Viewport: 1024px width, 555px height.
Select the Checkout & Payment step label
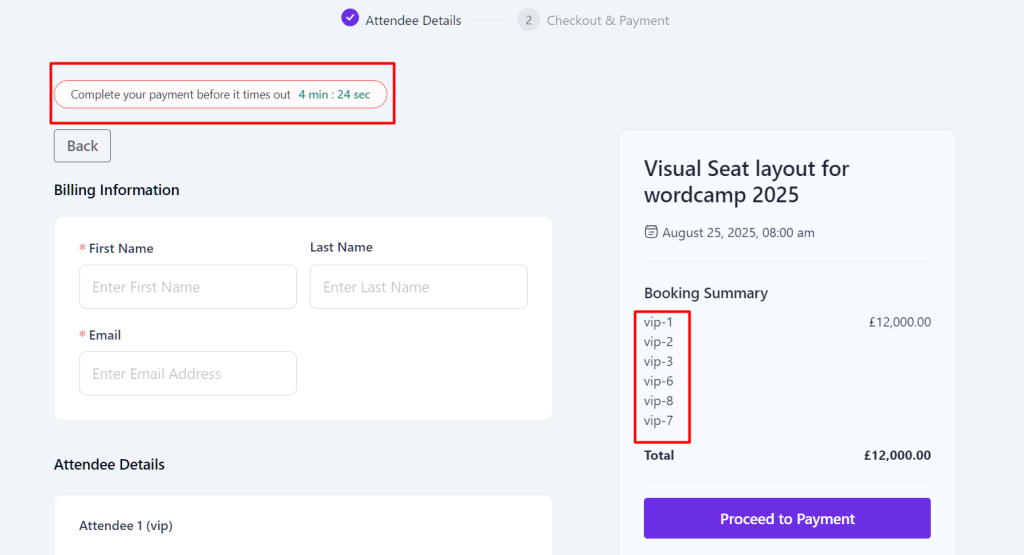pyautogui.click(x=607, y=20)
